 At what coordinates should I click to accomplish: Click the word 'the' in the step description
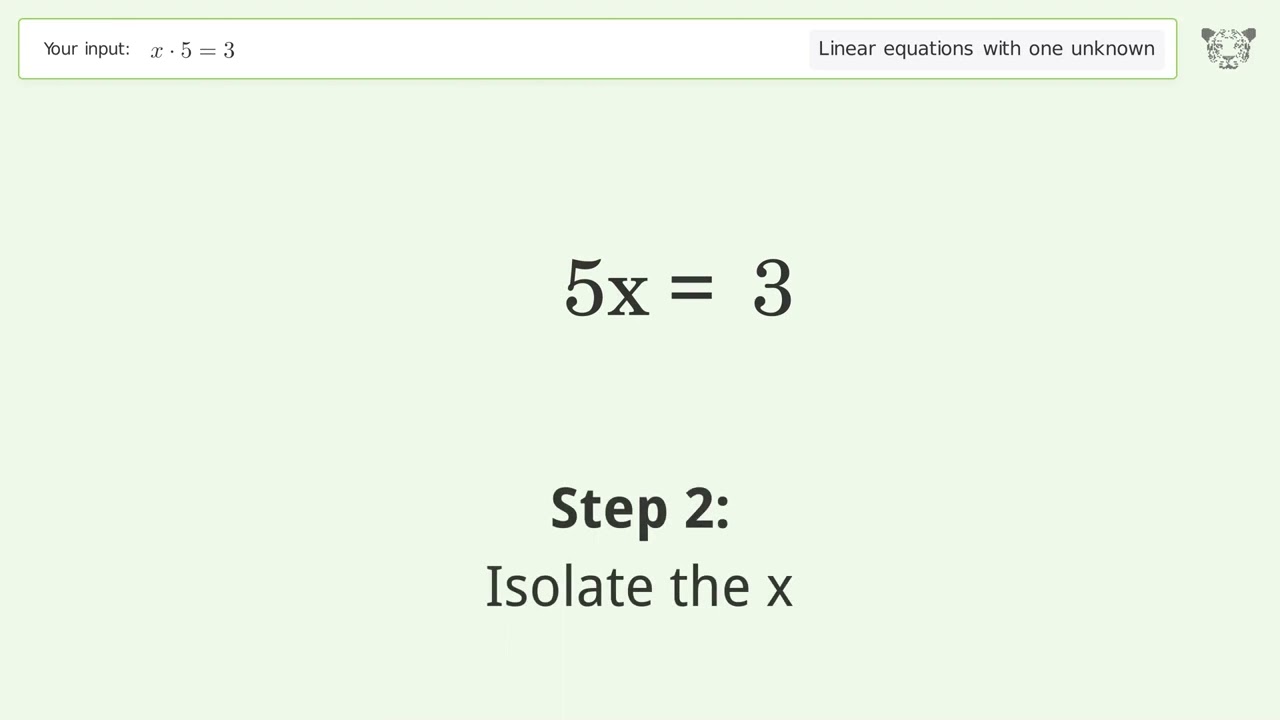pyautogui.click(x=710, y=586)
